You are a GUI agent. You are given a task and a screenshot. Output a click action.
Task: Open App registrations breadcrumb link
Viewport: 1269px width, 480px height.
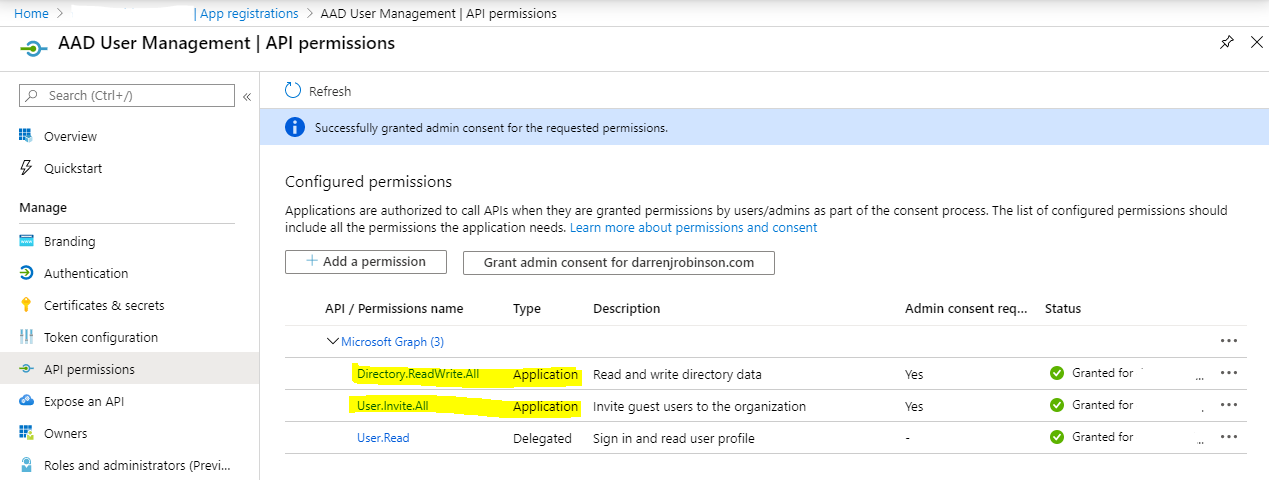pyautogui.click(x=249, y=13)
